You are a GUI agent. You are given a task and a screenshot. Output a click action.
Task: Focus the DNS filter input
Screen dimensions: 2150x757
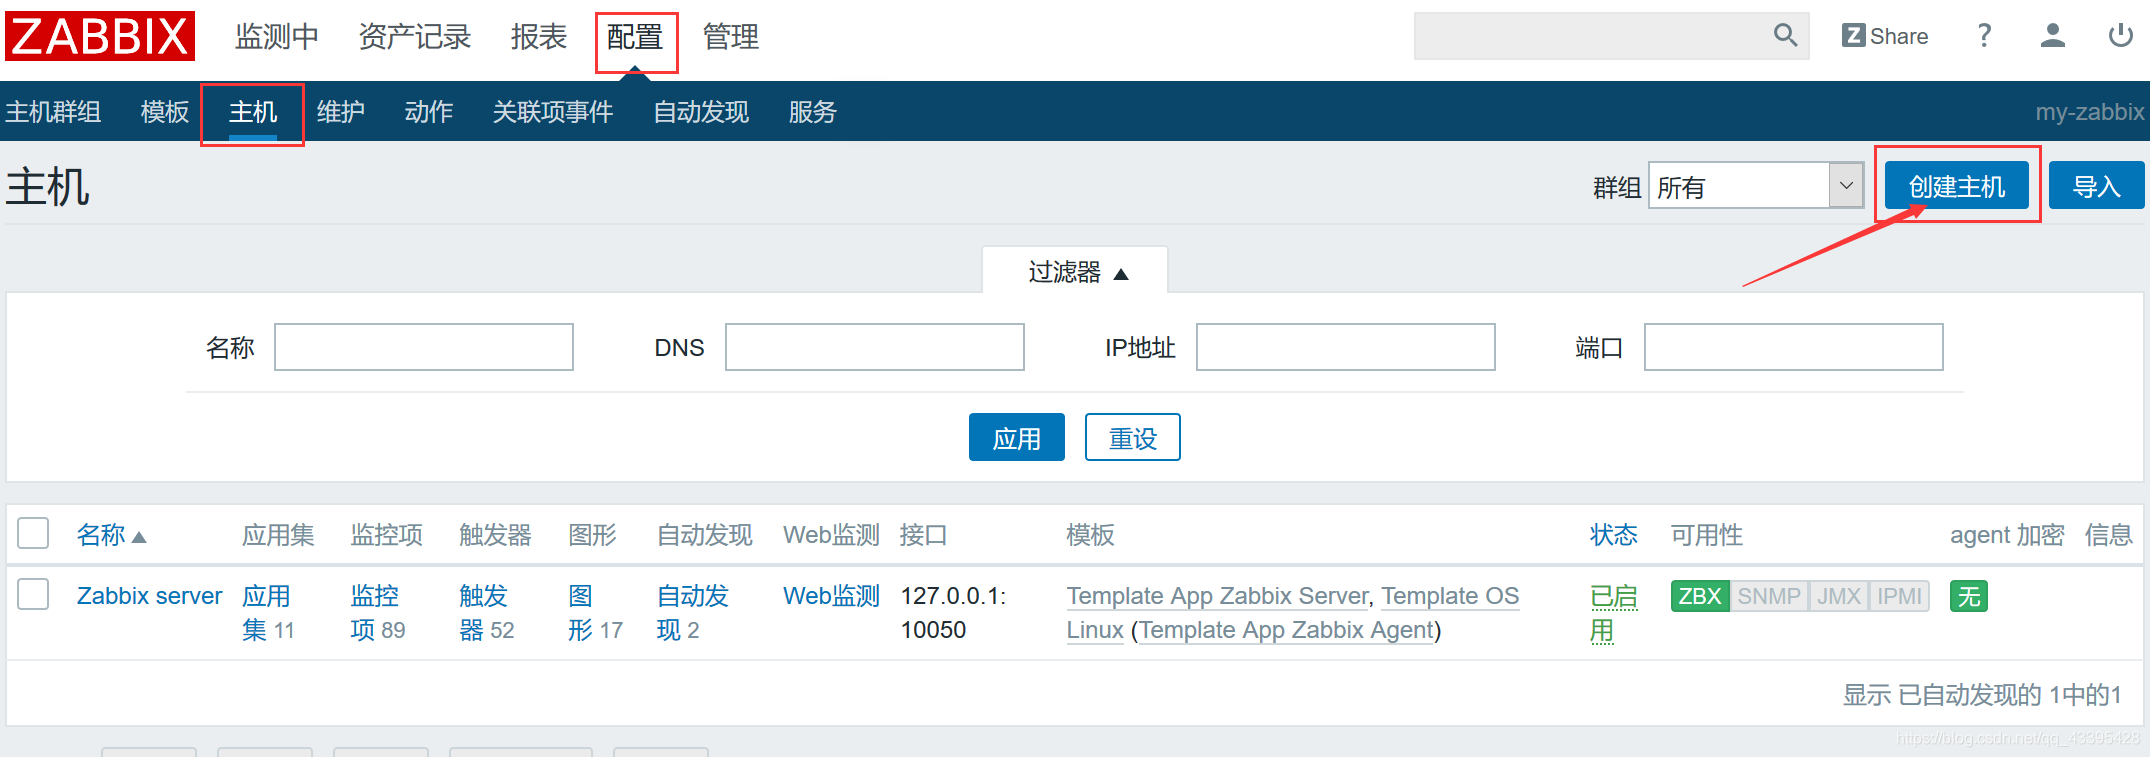pyautogui.click(x=875, y=347)
